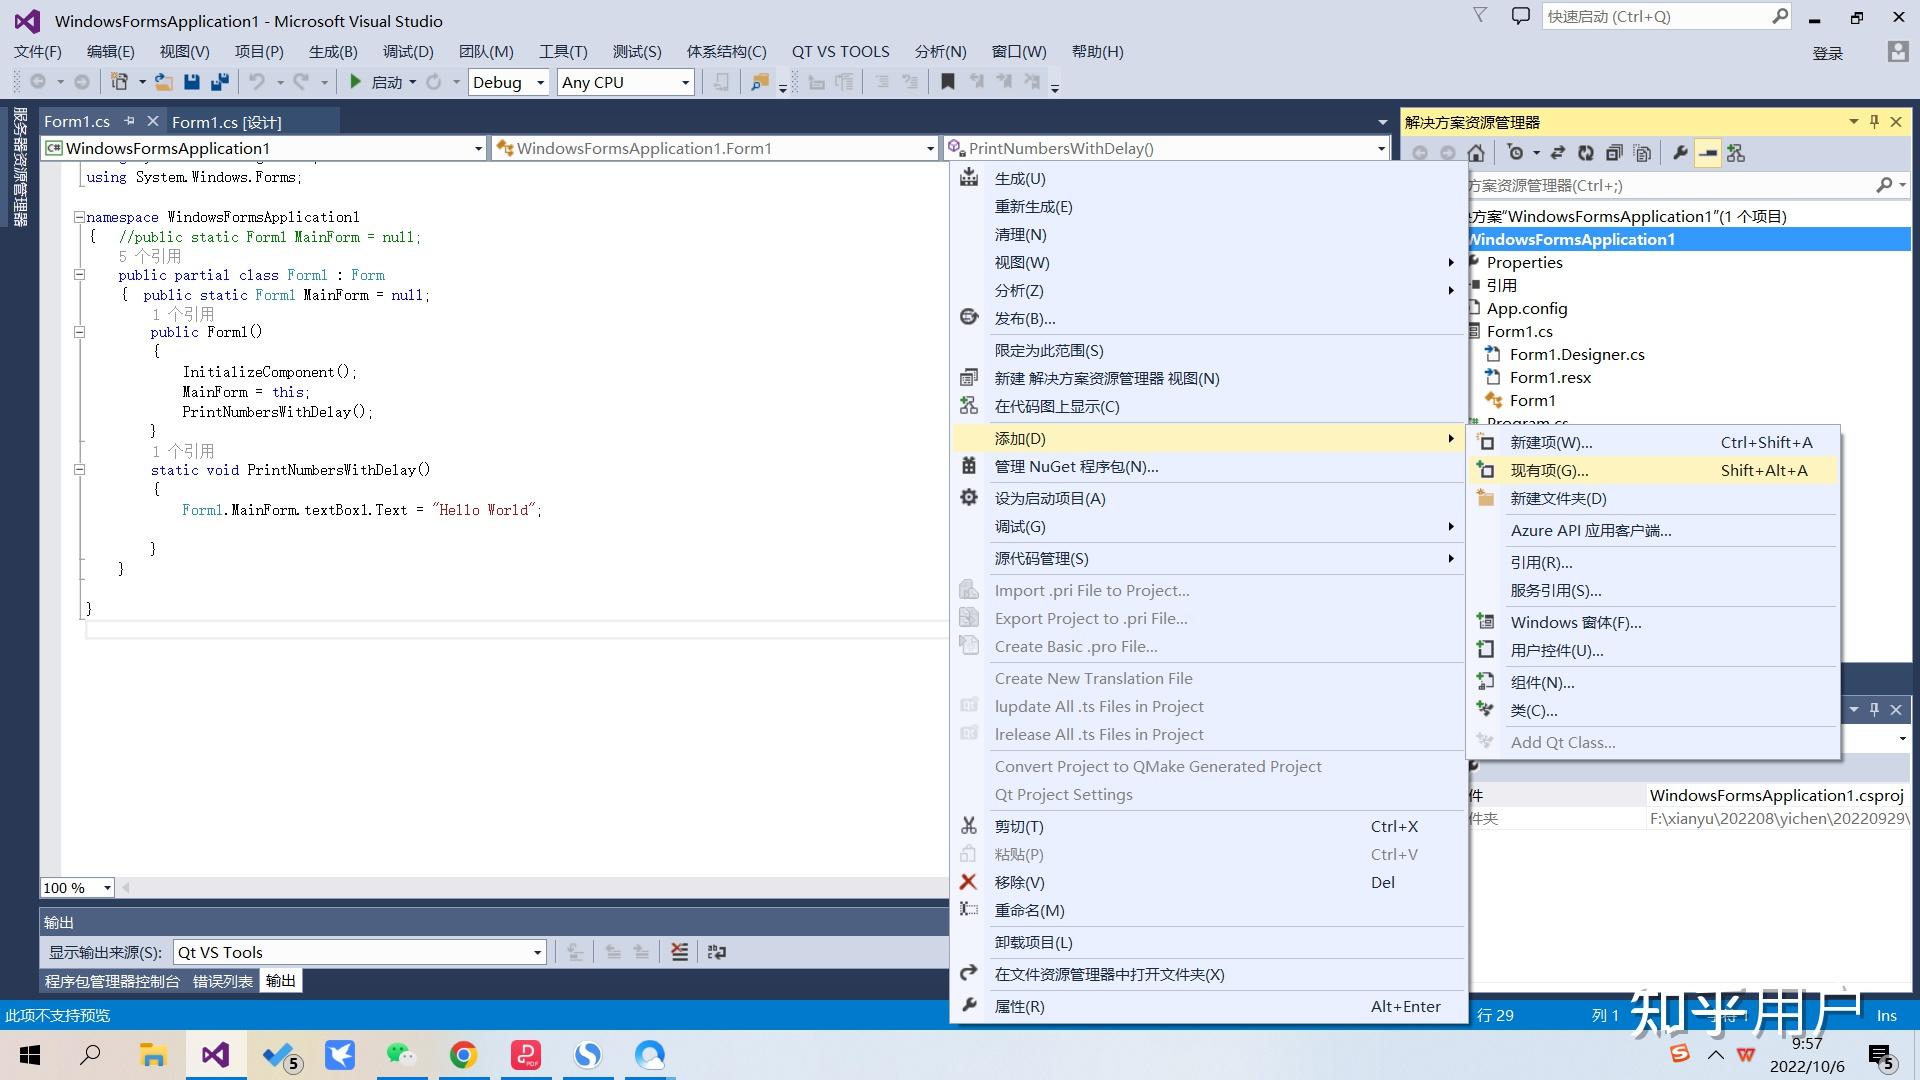Click the notifications flag filter icon

tap(1480, 16)
